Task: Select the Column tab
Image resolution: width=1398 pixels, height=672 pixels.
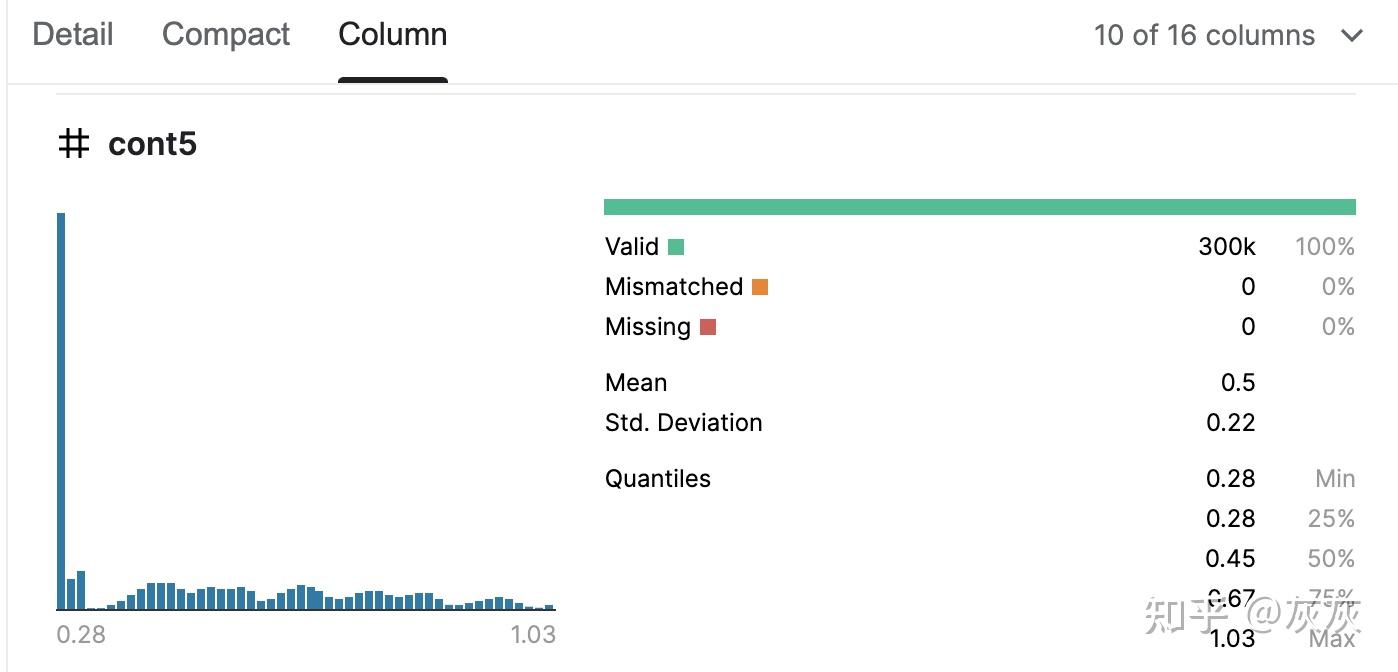Action: pos(393,34)
